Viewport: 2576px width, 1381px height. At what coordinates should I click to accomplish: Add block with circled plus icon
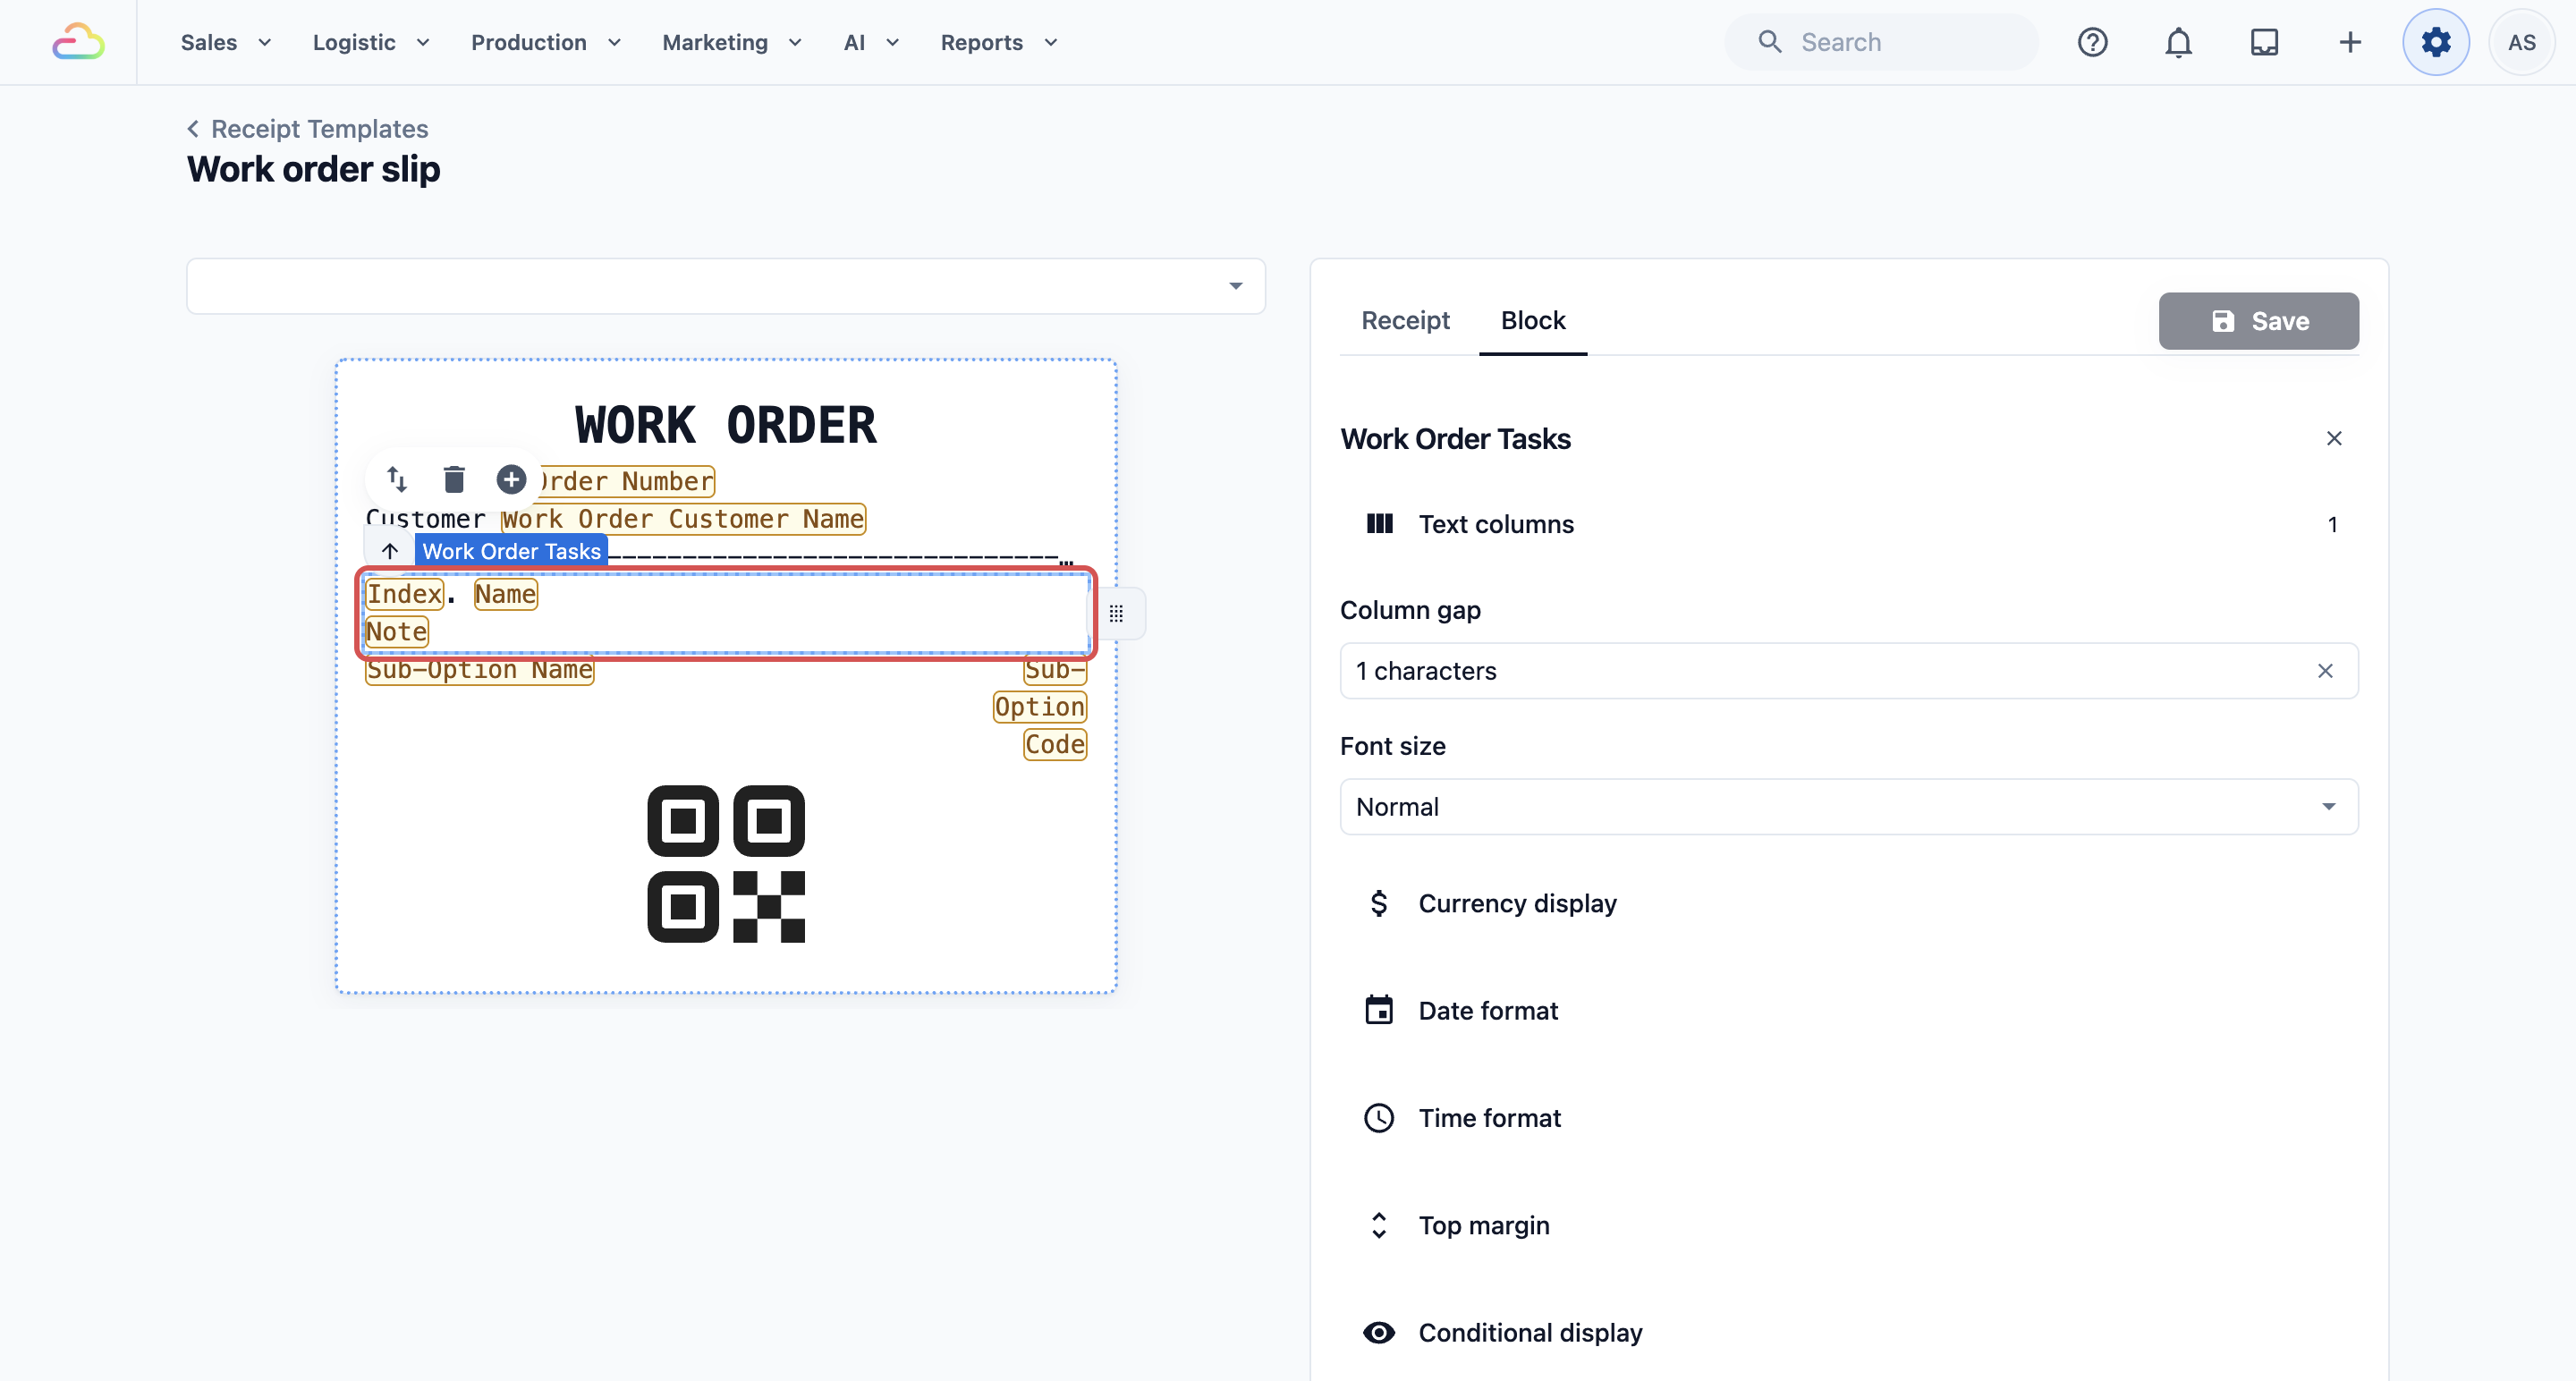coord(511,480)
